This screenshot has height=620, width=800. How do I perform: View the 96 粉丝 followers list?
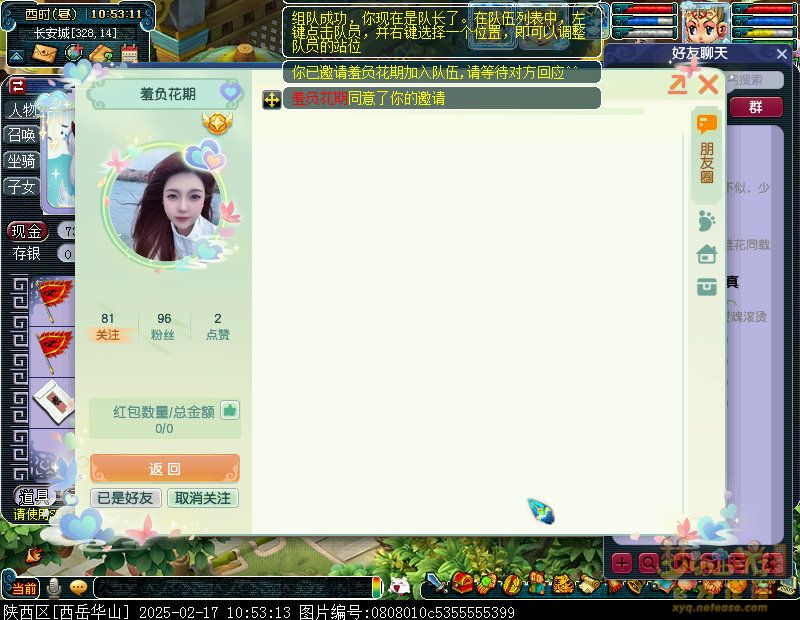click(163, 327)
